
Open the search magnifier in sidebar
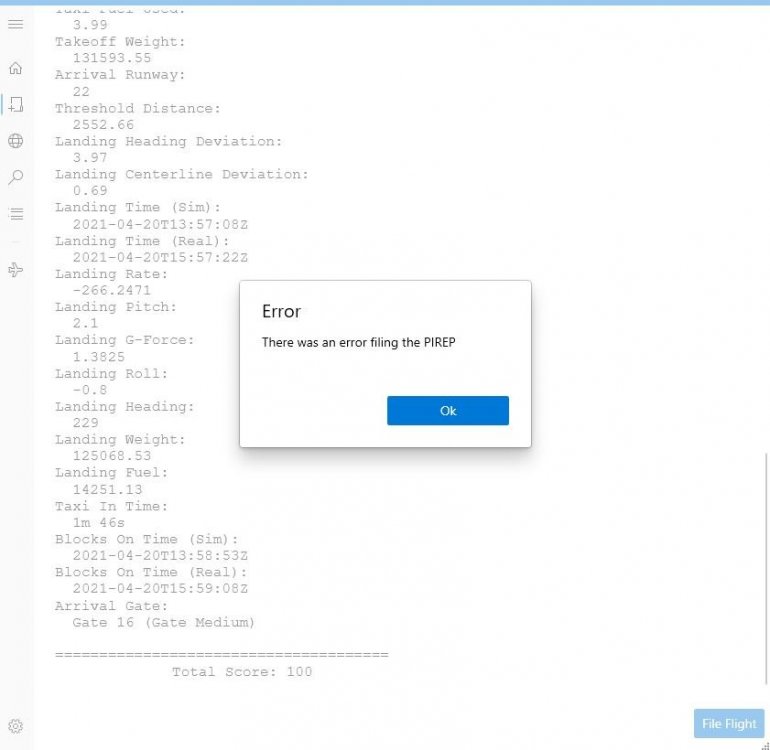16,177
